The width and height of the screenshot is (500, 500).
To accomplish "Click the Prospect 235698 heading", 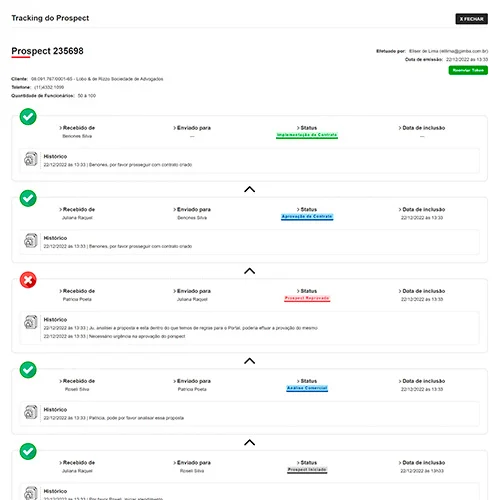I will [x=47, y=51].
